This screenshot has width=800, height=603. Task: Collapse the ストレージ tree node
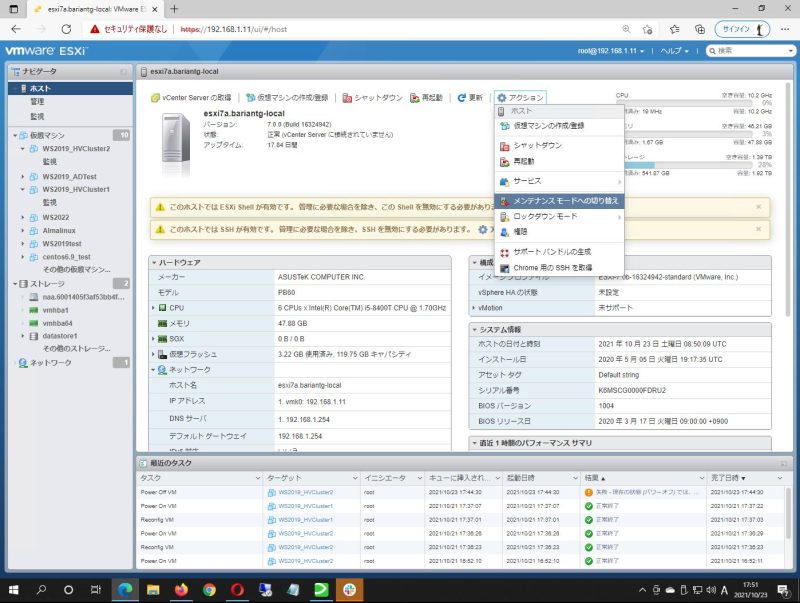[x=15, y=284]
